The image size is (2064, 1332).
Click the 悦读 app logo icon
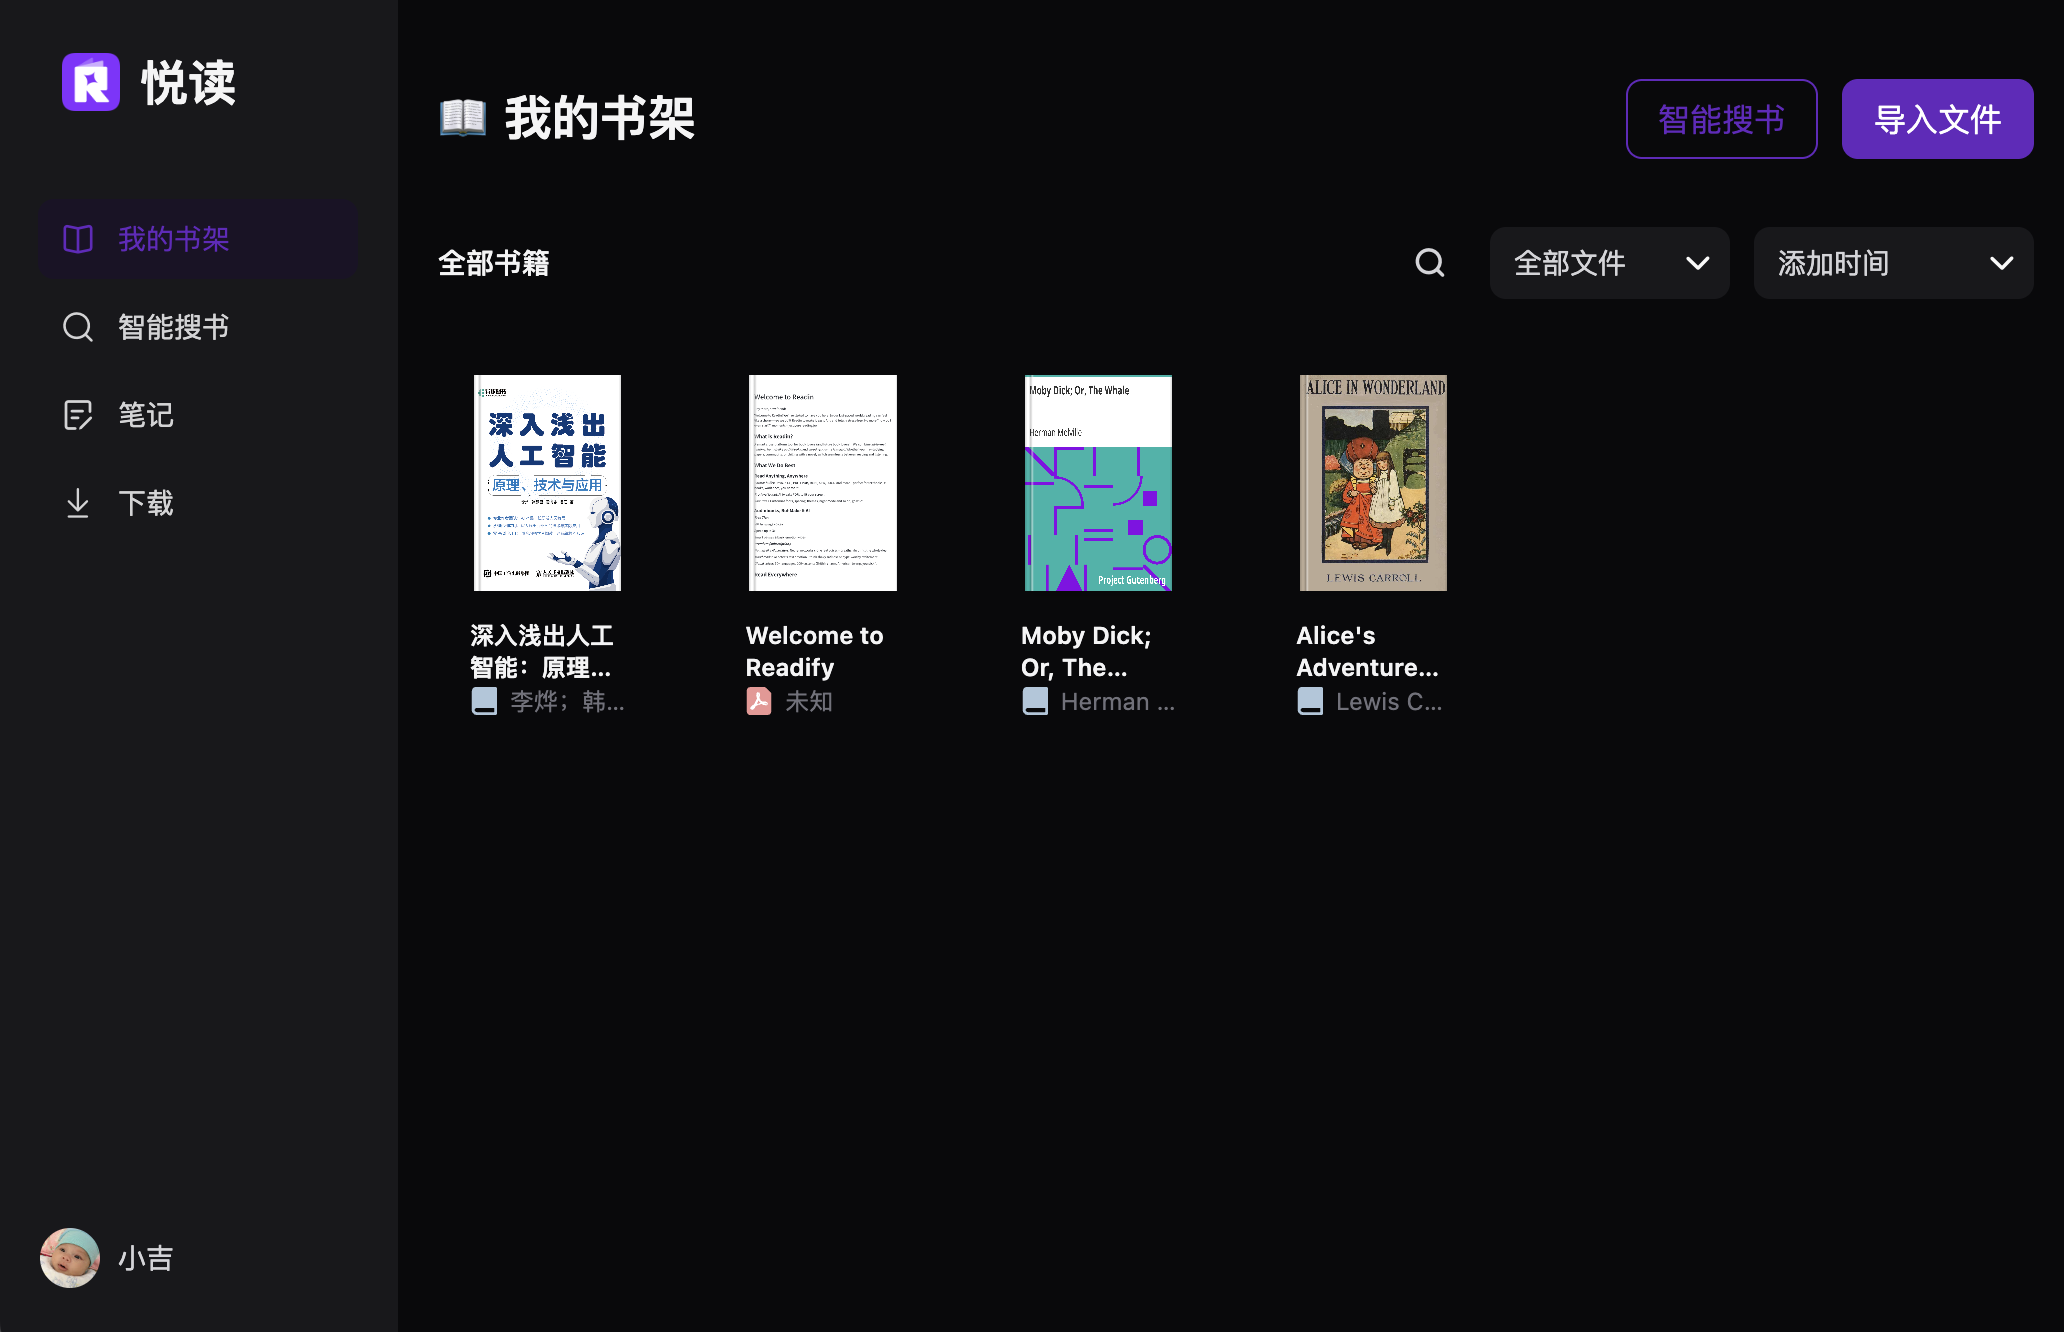coord(91,82)
